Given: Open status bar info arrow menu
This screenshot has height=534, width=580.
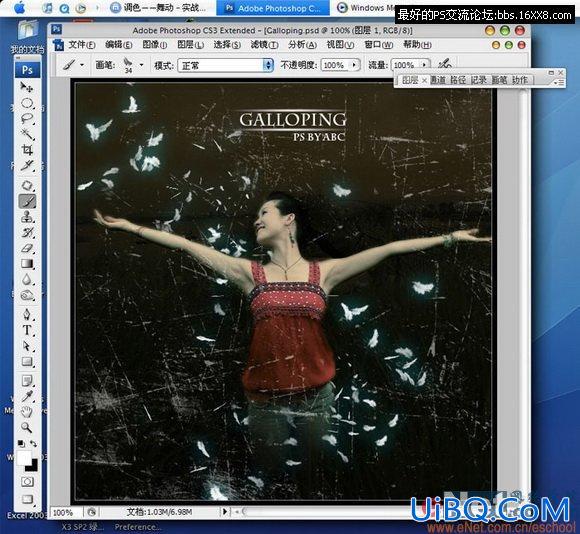Looking at the screenshot, I should (224, 512).
